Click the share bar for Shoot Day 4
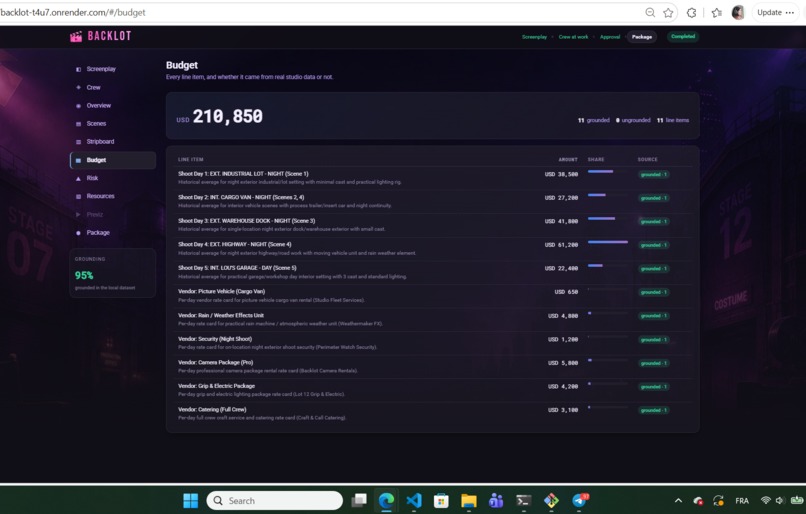This screenshot has width=806, height=514. [608, 242]
